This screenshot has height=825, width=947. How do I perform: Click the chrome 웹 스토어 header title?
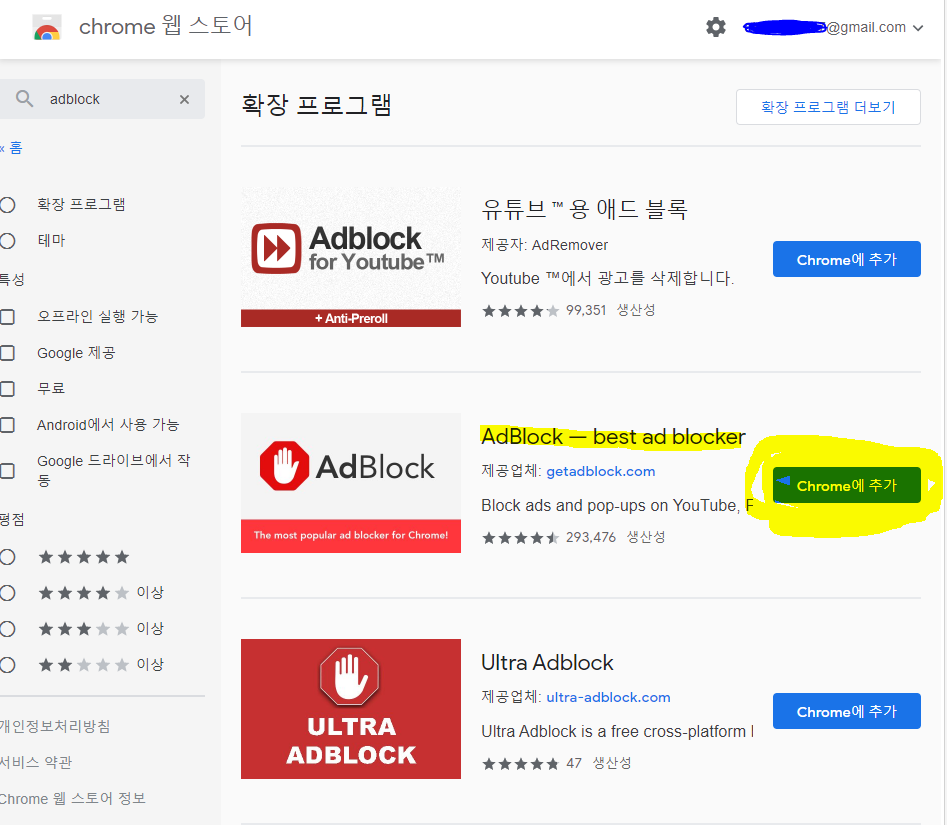166,26
